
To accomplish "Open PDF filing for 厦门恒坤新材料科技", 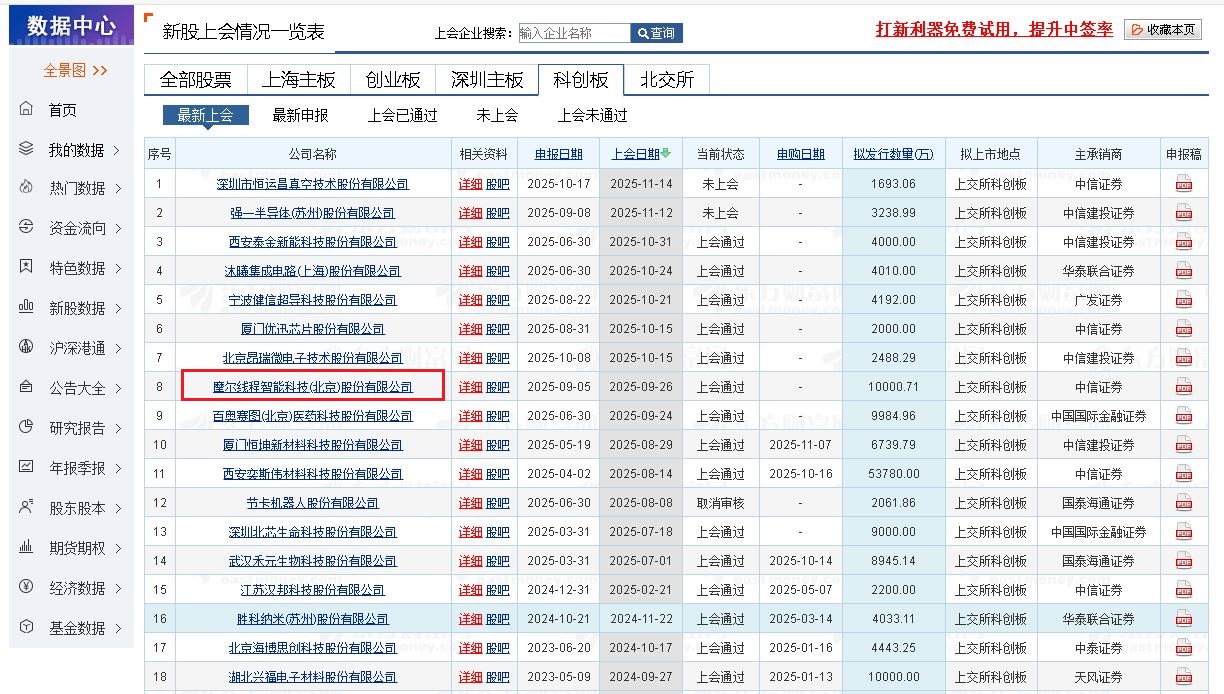I will tap(1184, 445).
